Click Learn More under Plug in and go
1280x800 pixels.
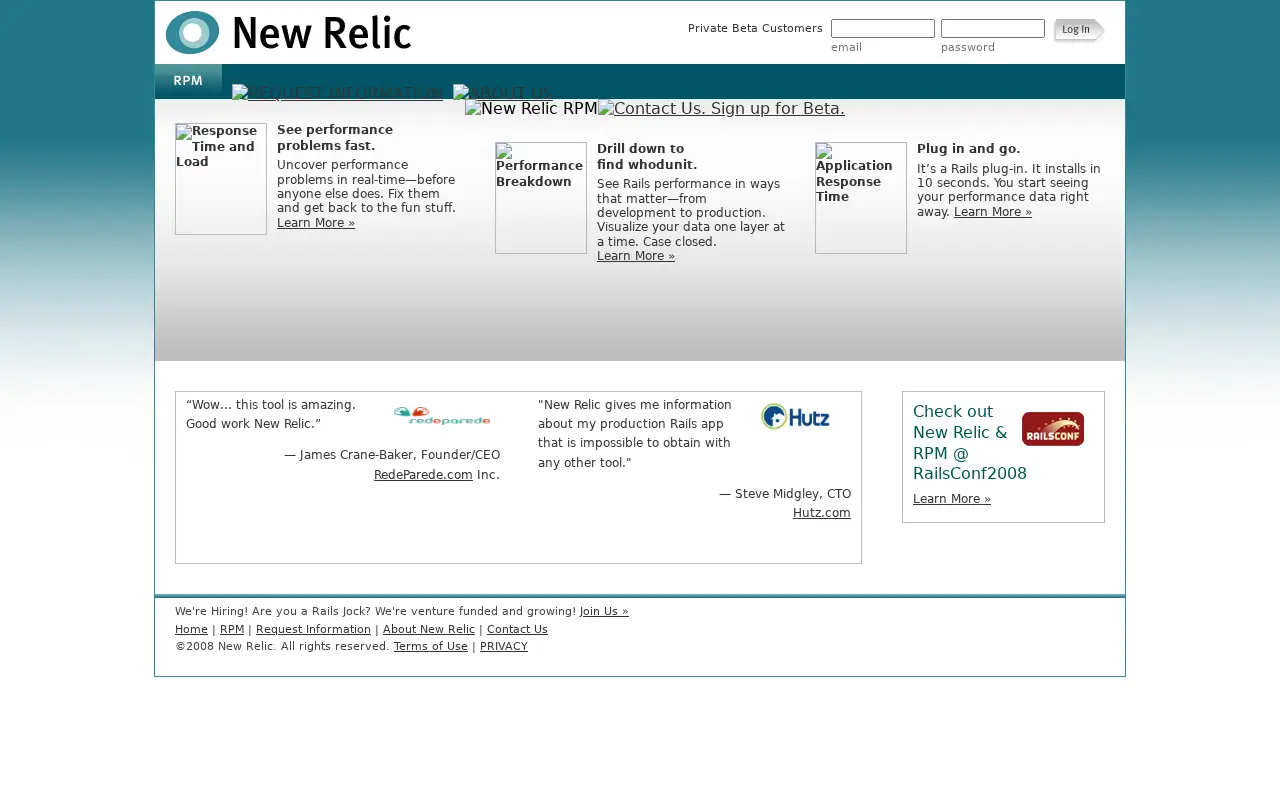(993, 212)
